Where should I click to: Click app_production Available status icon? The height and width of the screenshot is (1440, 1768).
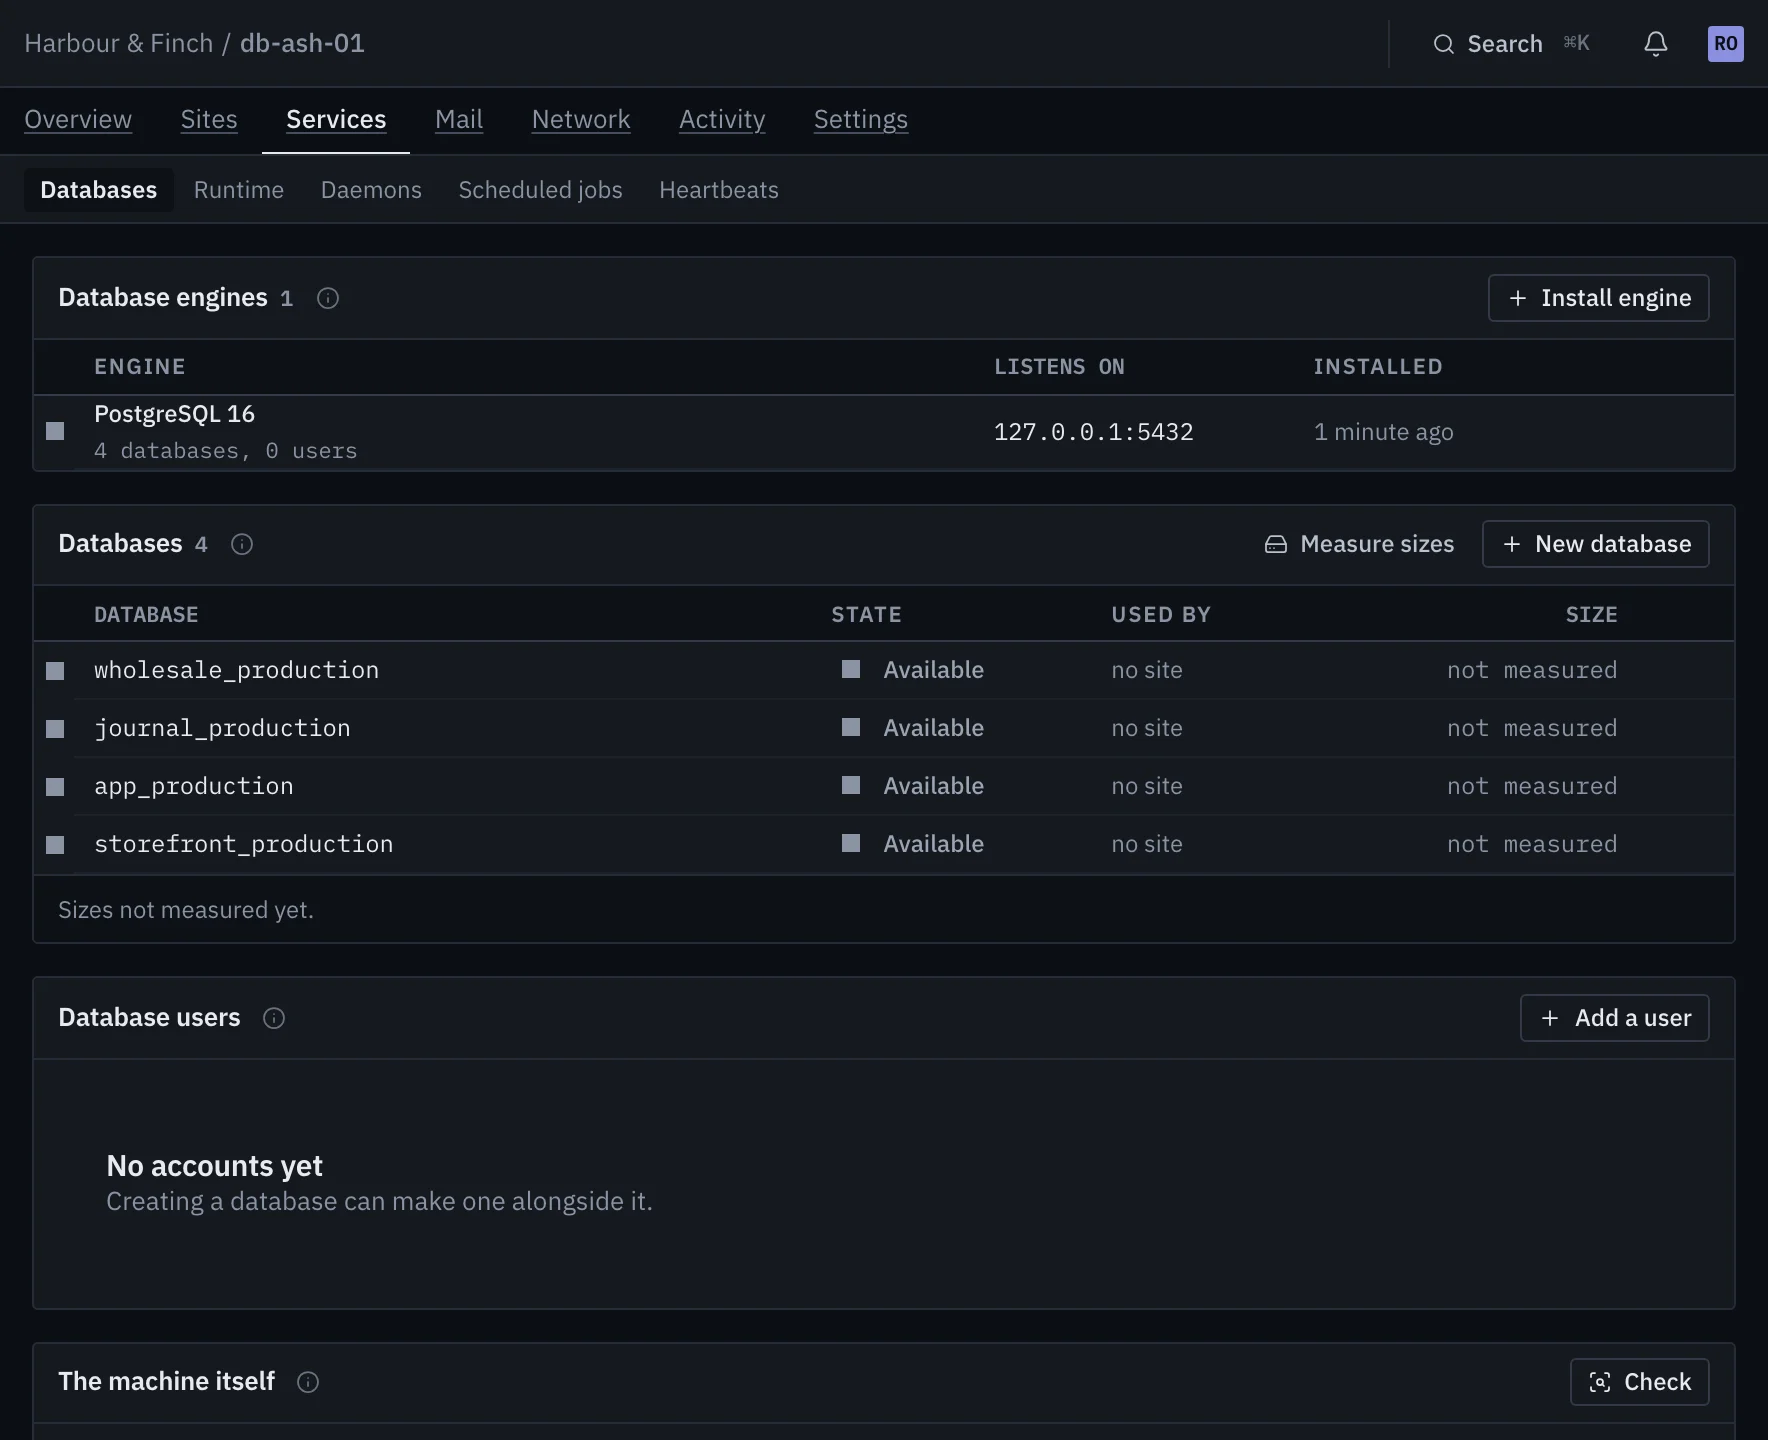pyautogui.click(x=851, y=785)
